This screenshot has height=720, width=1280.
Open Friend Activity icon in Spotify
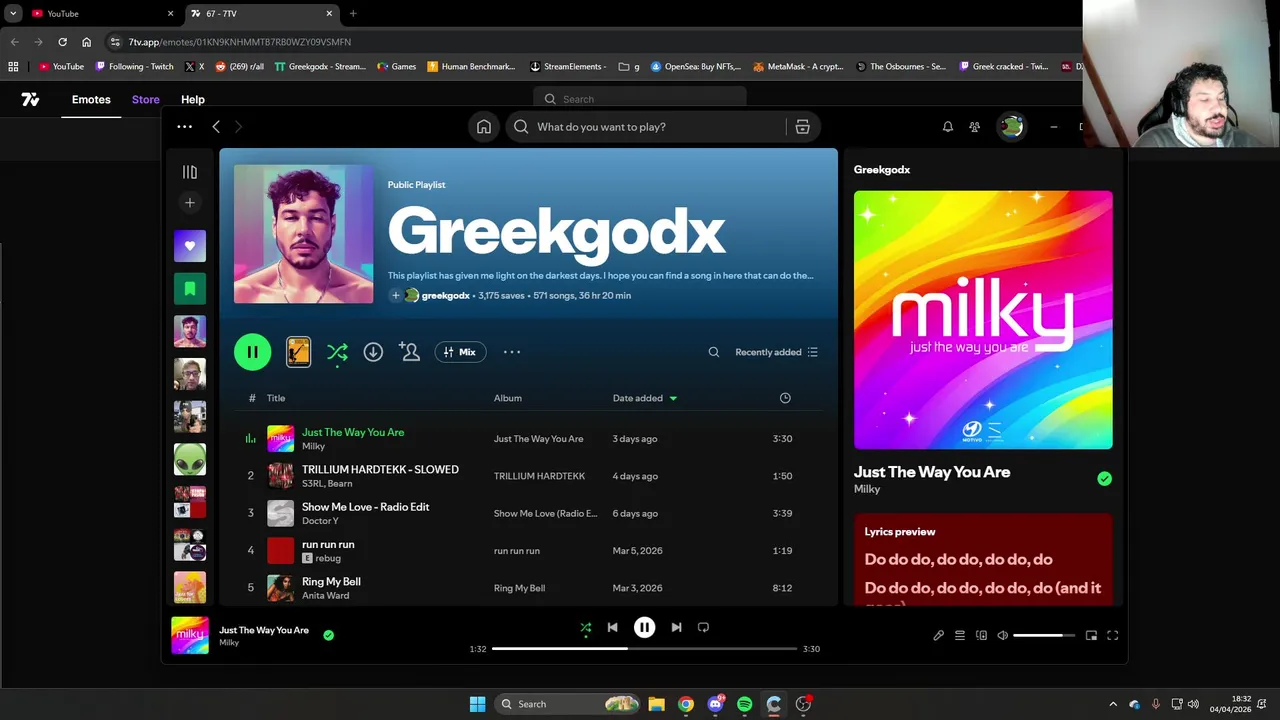click(974, 127)
